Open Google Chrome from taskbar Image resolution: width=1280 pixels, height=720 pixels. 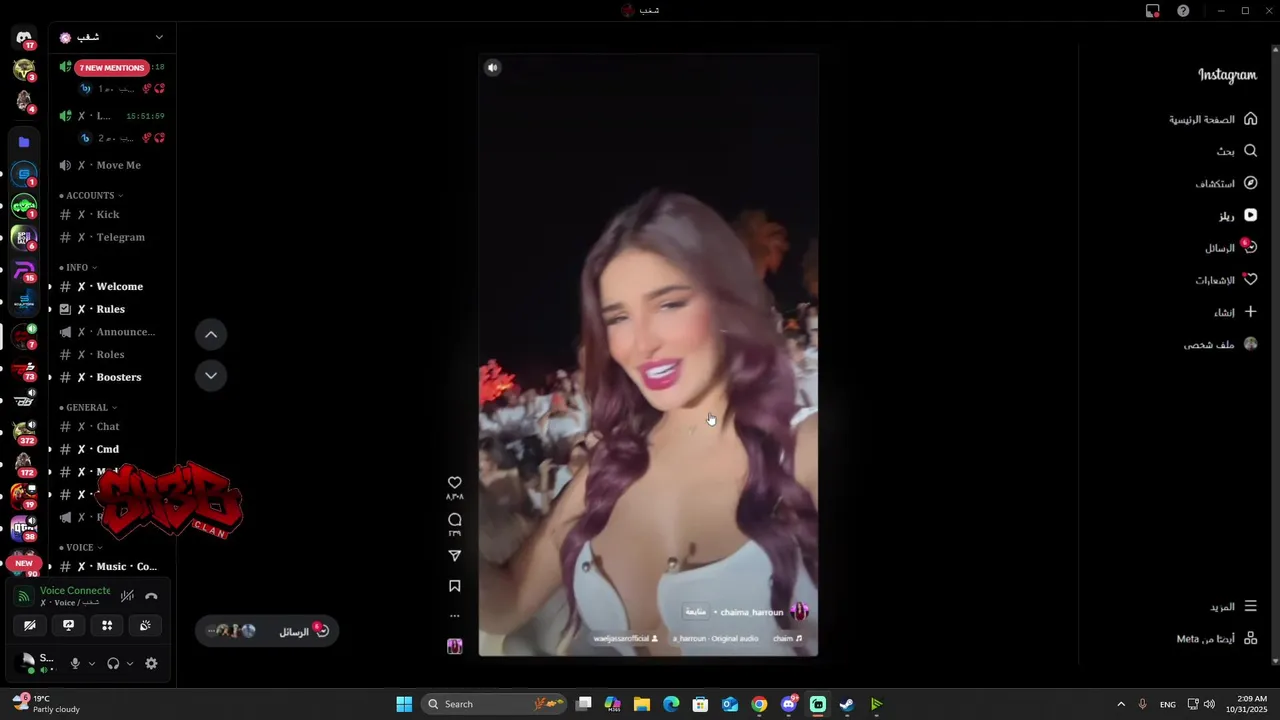click(759, 704)
